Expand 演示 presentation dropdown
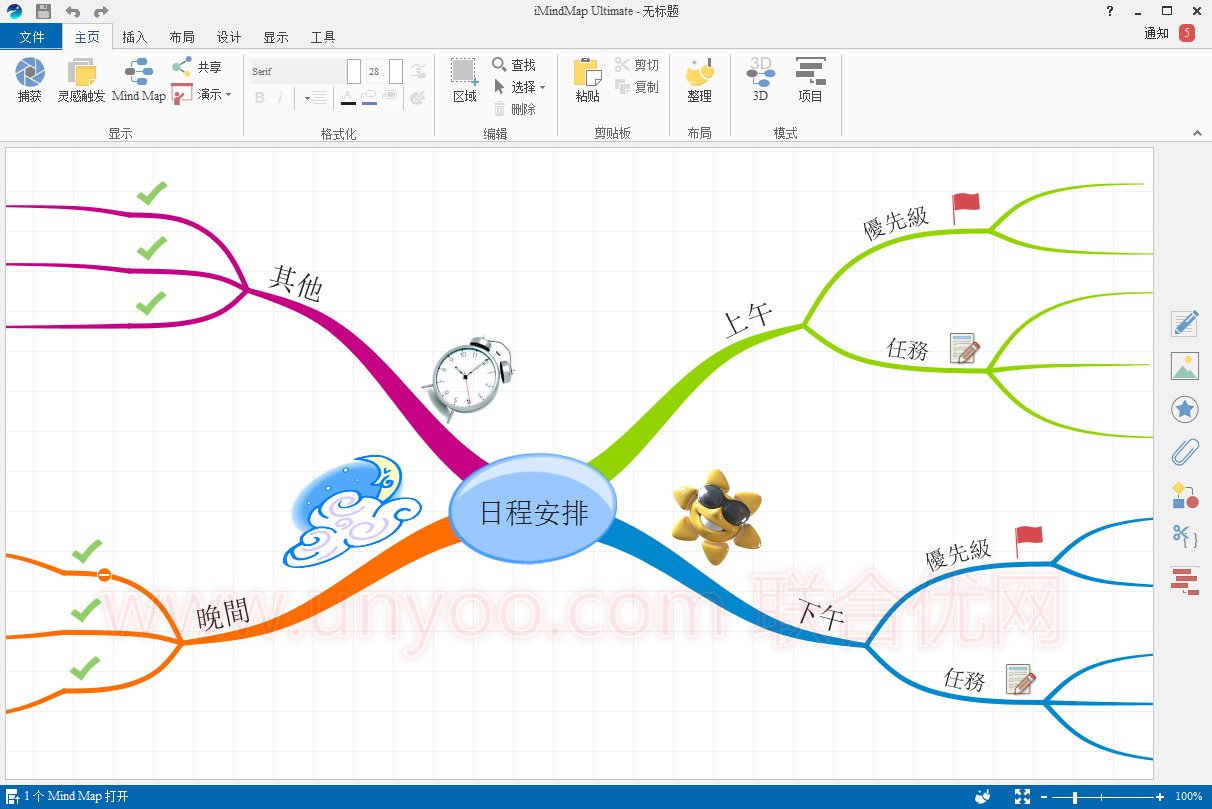 pos(228,94)
